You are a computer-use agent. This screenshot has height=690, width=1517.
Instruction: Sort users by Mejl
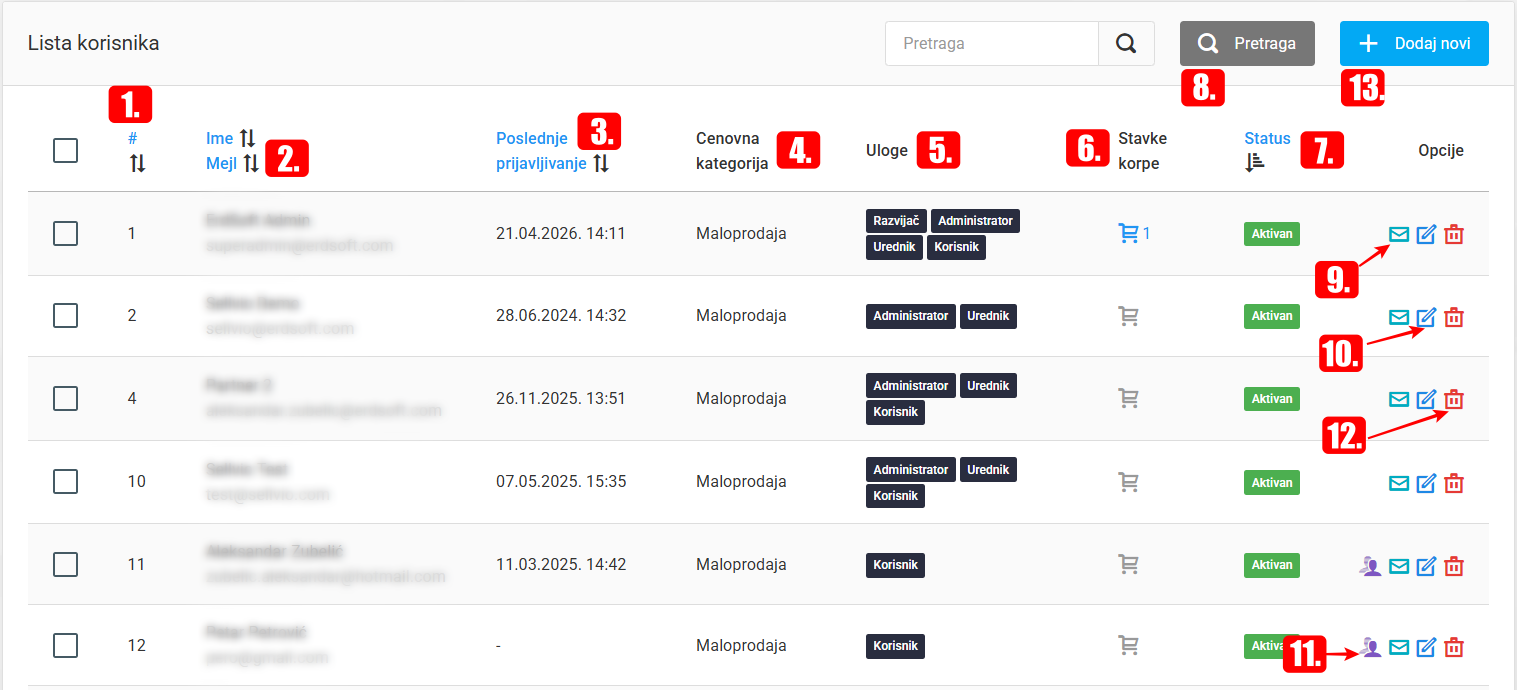click(232, 162)
